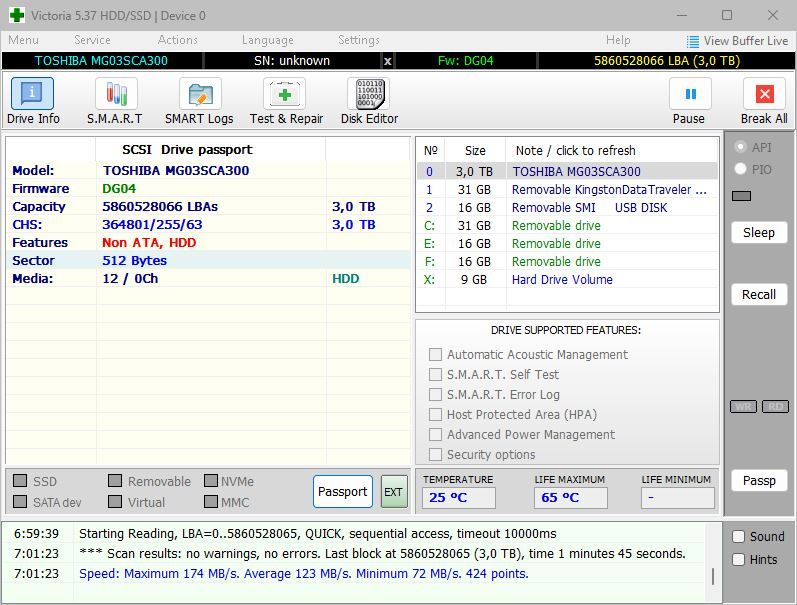This screenshot has width=797, height=605.
Task: Toggle the Sound checkbox
Action: 739,536
